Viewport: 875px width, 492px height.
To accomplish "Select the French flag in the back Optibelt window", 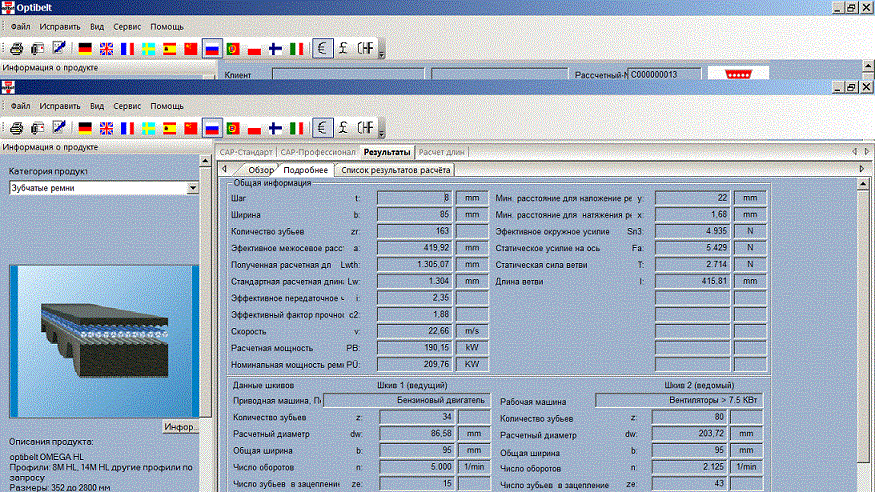I will tap(127, 49).
